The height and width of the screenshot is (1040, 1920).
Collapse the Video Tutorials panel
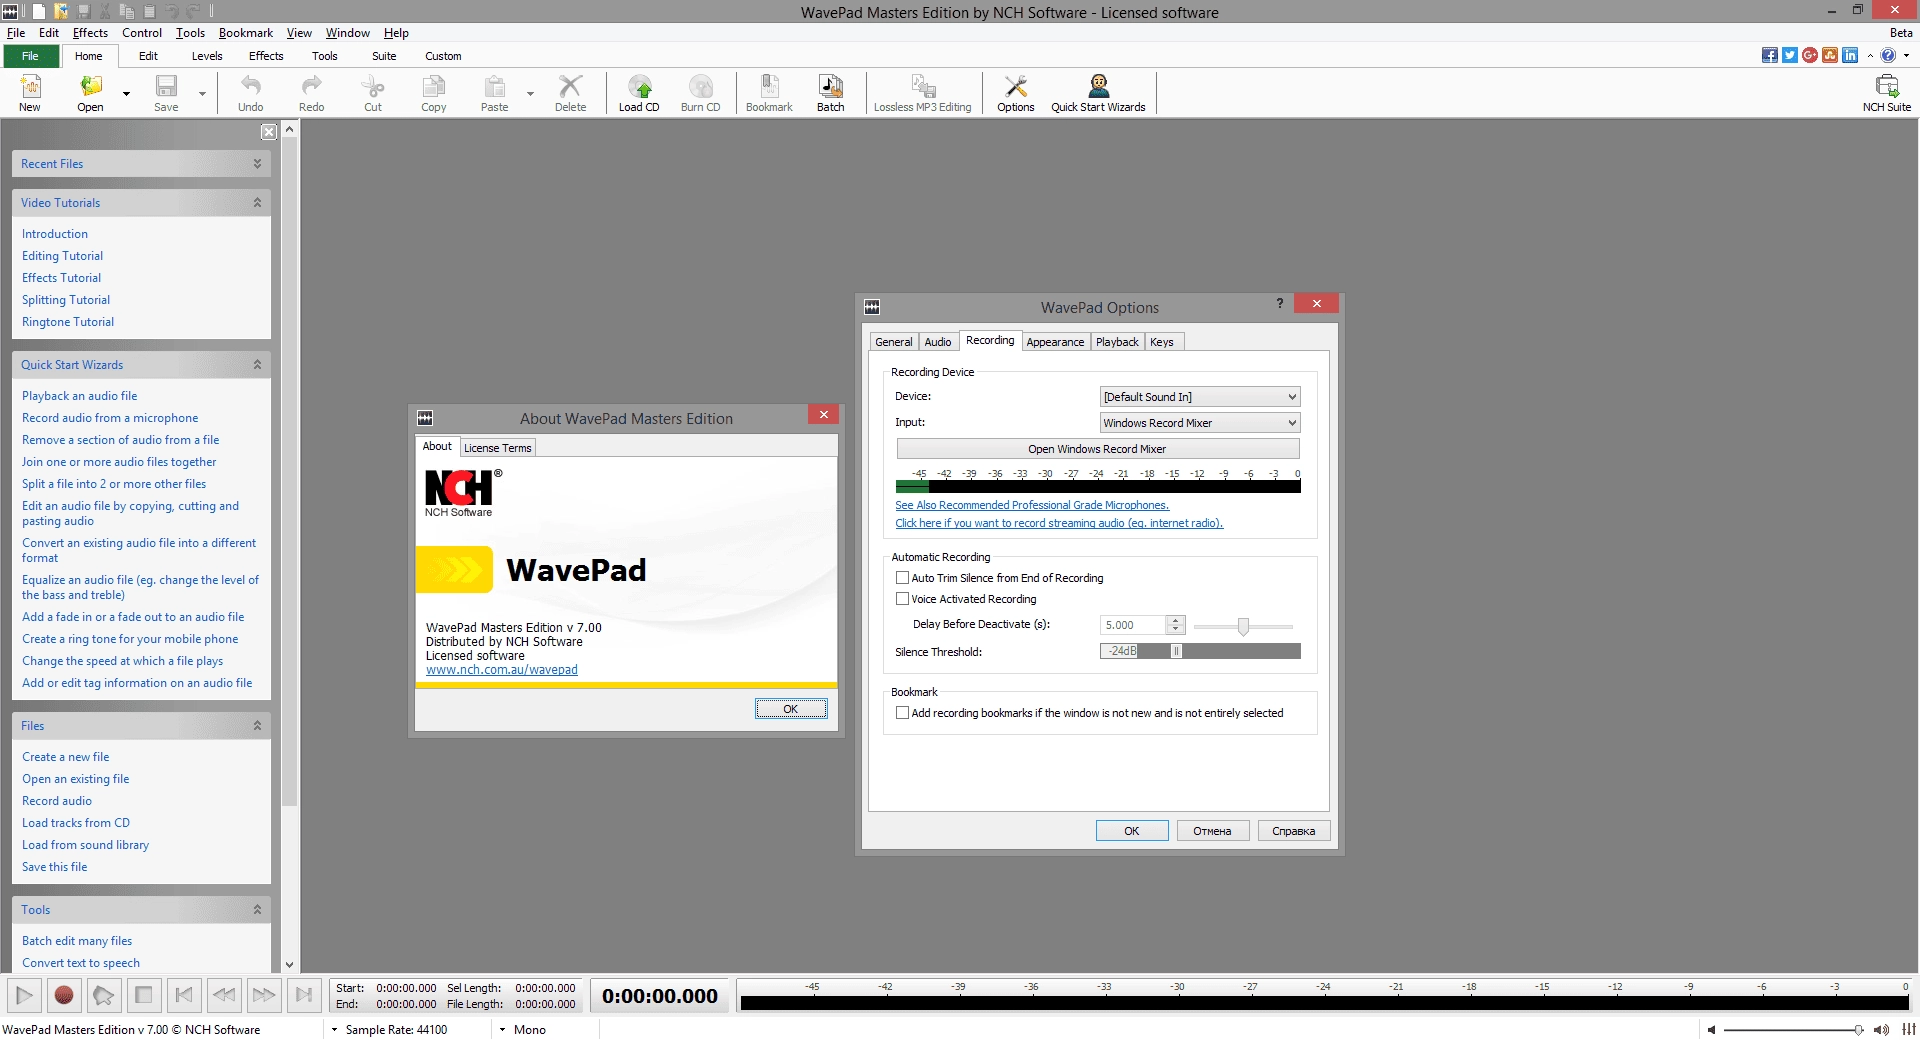[x=257, y=203]
